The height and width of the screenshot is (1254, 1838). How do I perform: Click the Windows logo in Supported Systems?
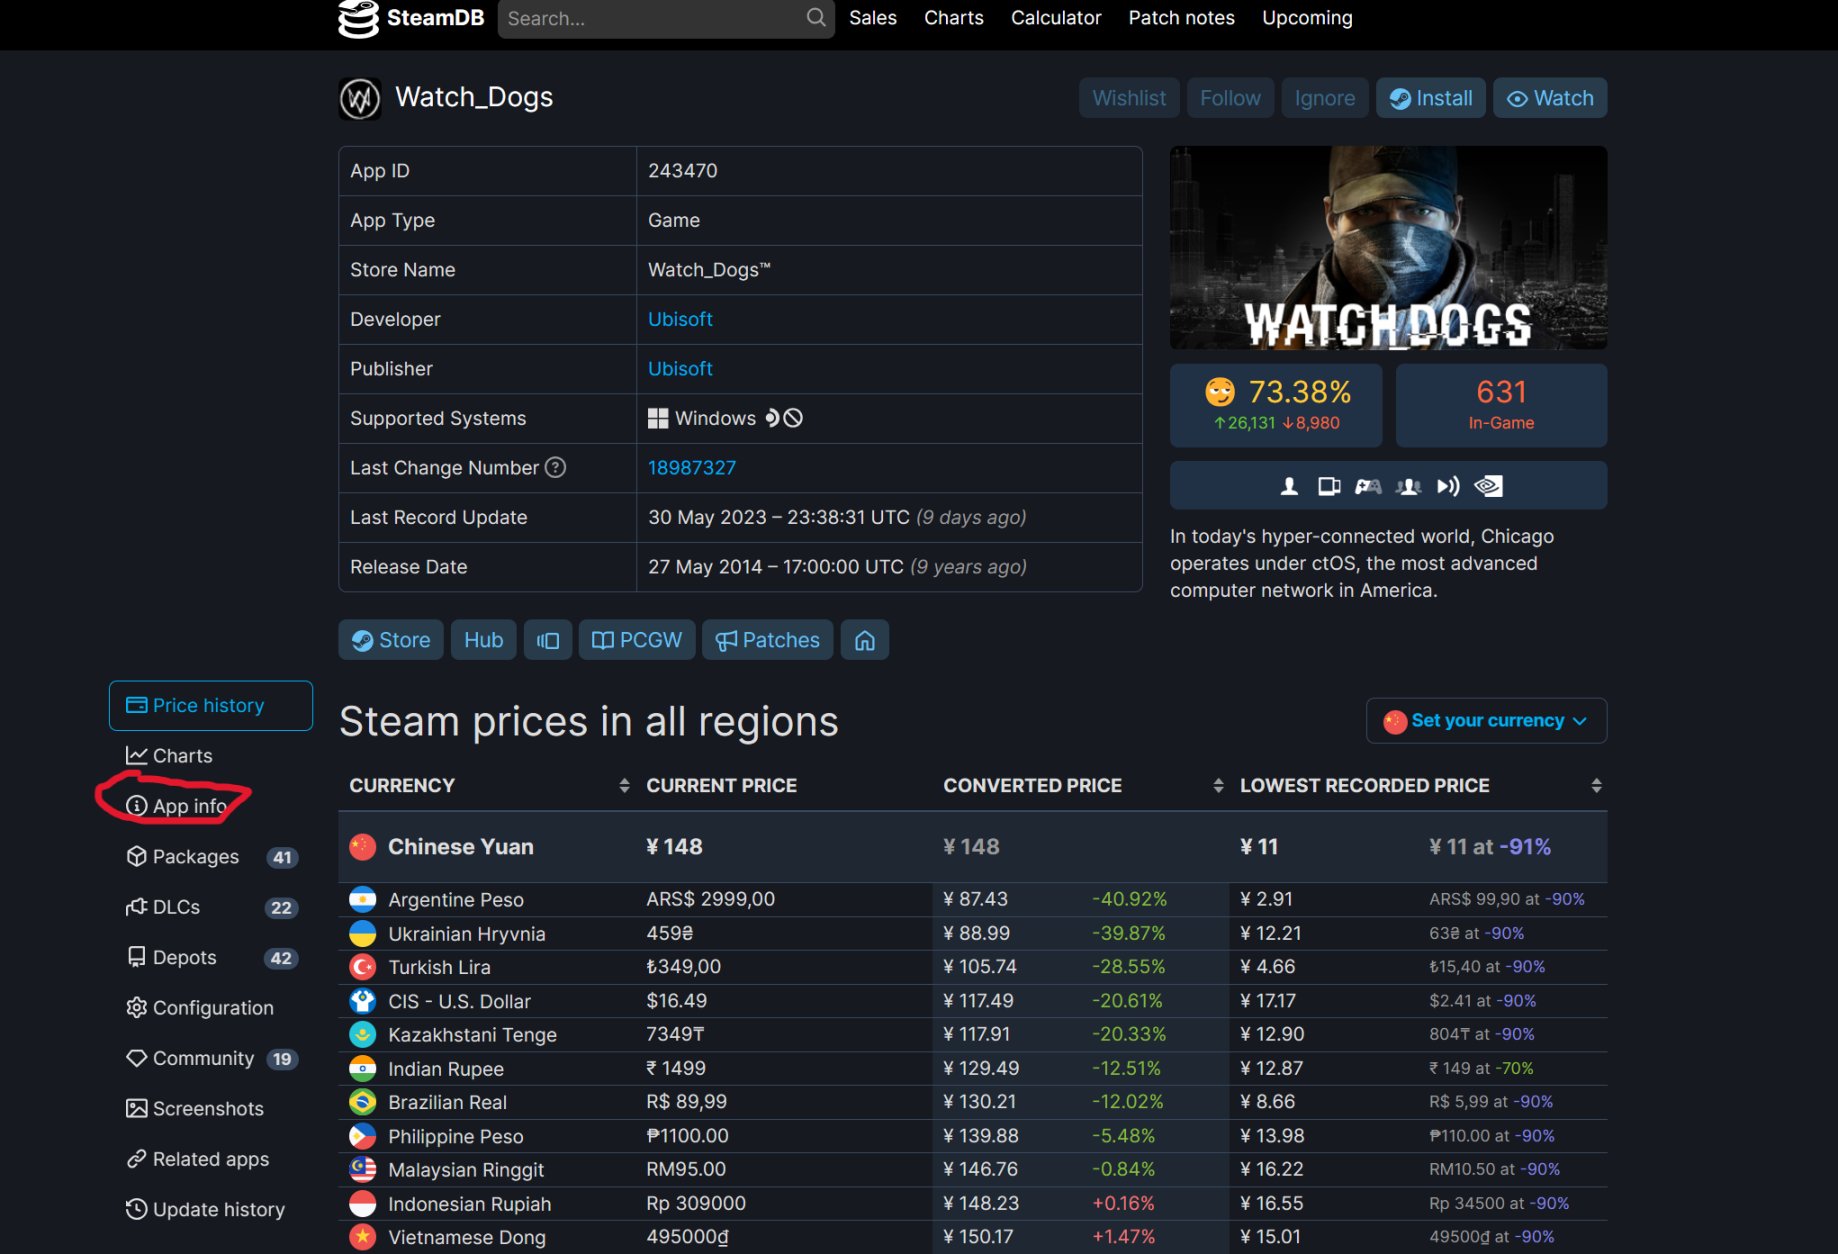pyautogui.click(x=658, y=418)
